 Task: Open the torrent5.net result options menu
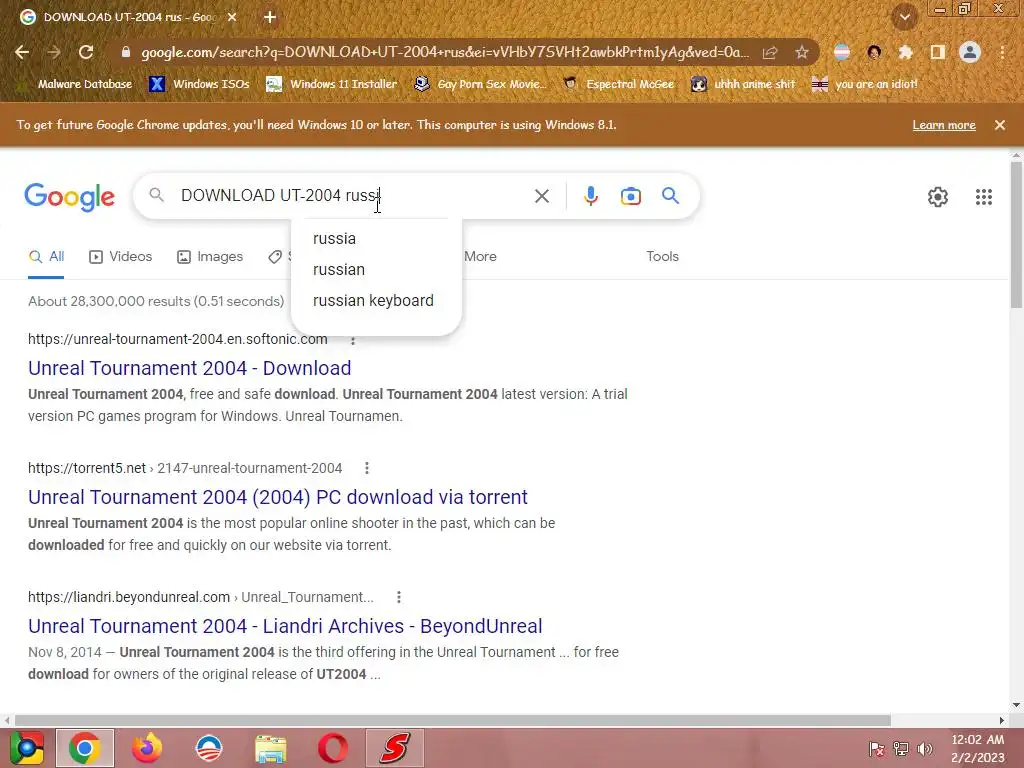(x=367, y=468)
